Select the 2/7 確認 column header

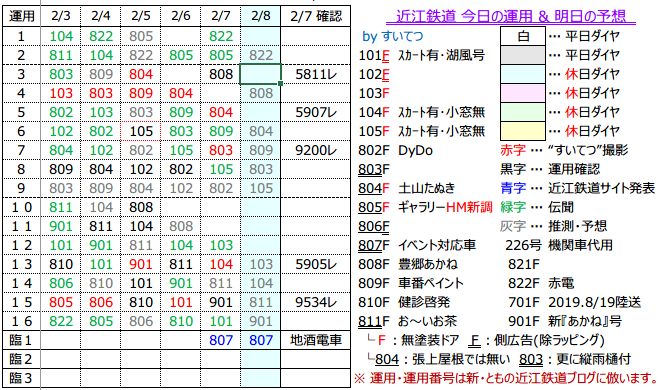(x=316, y=16)
